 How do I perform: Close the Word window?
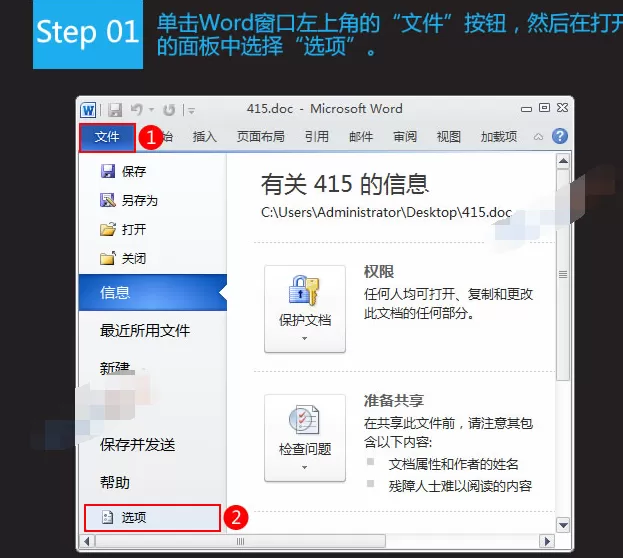[x=562, y=107]
